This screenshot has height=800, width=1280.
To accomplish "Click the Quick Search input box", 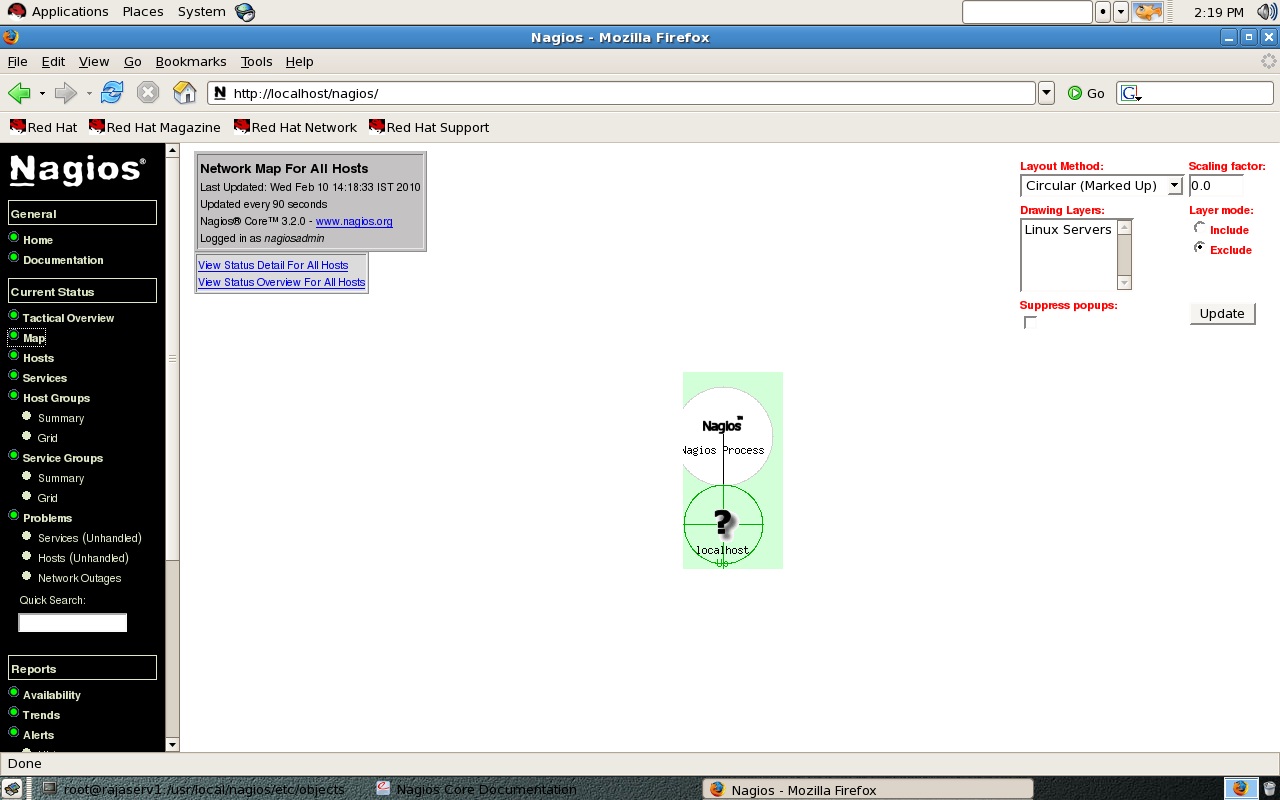I will tap(73, 623).
